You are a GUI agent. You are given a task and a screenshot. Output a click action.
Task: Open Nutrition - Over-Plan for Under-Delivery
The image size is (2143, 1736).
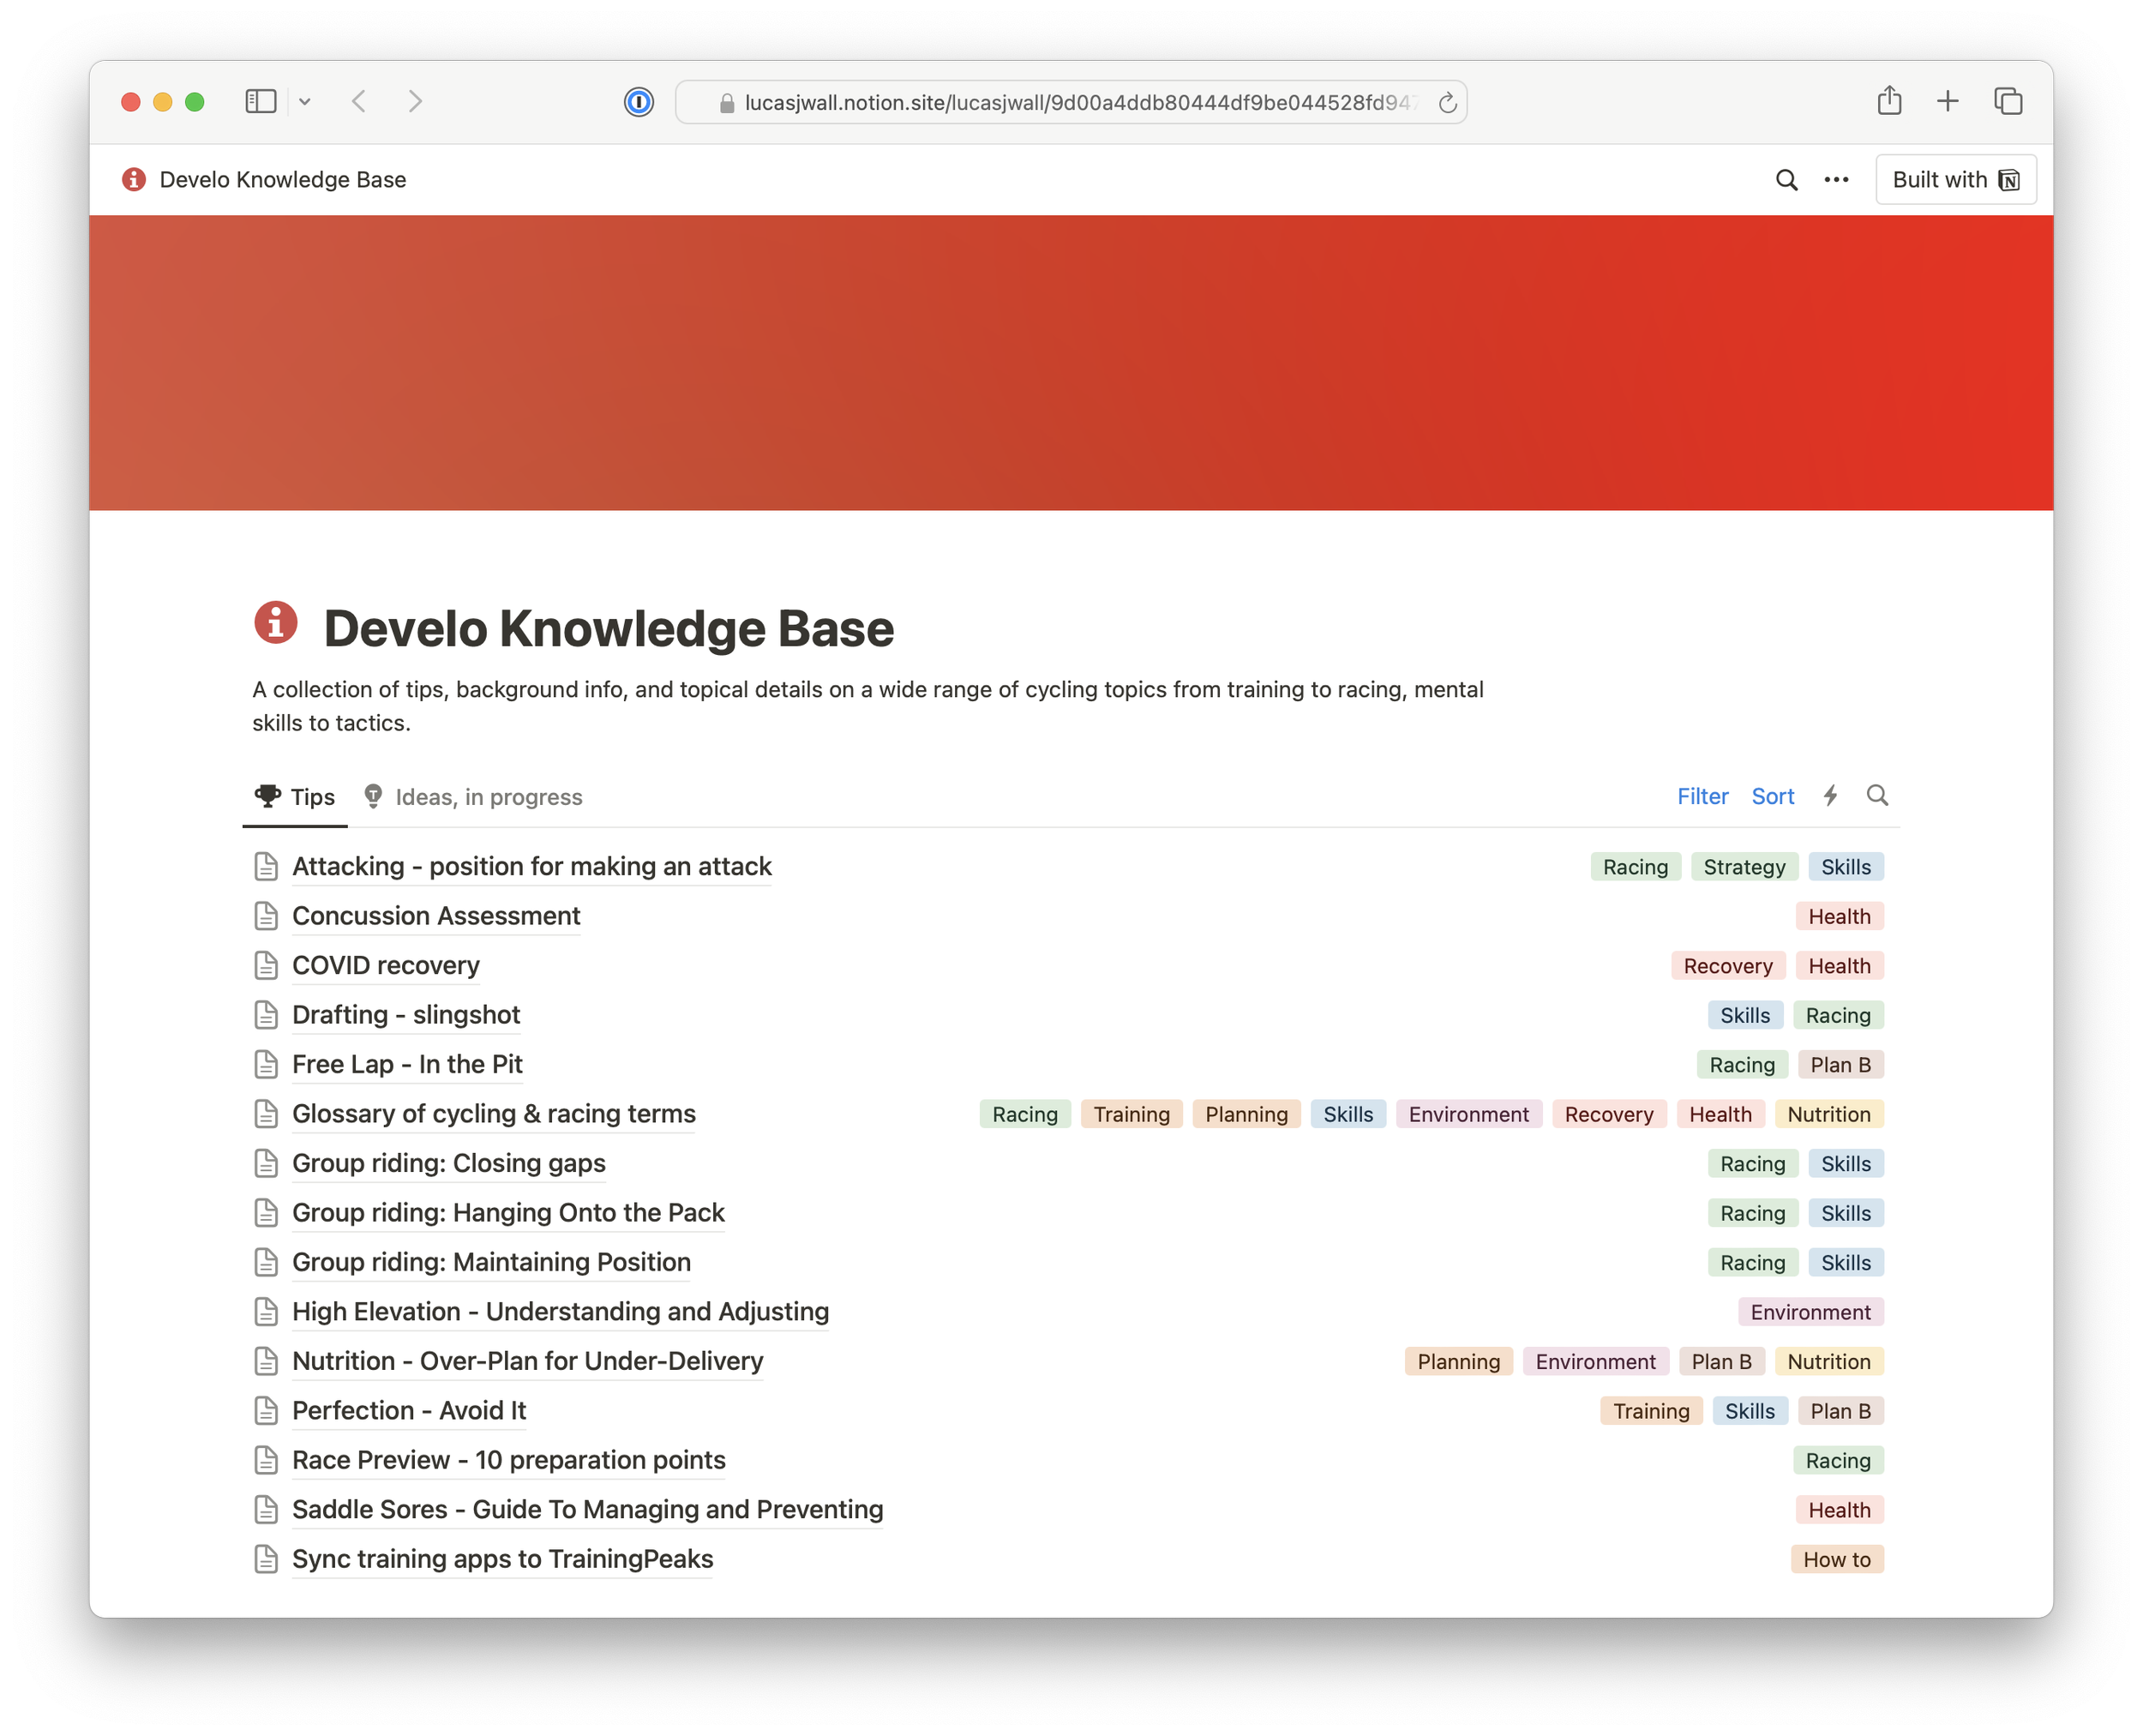coord(528,1362)
